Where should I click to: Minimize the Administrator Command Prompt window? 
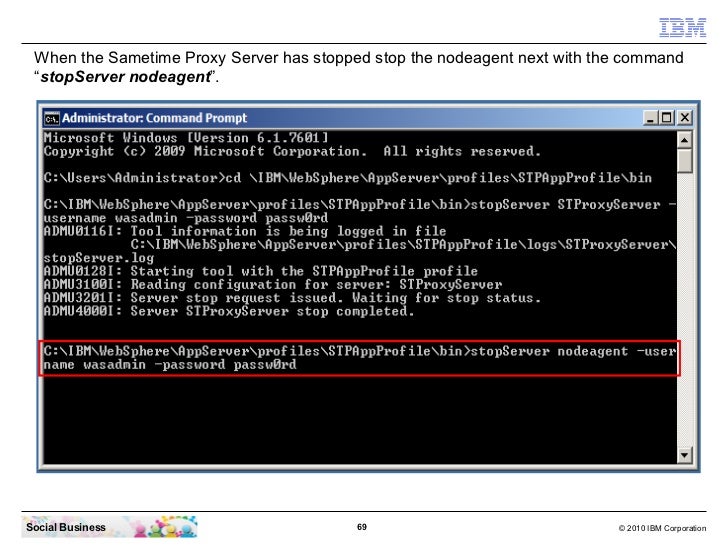click(x=650, y=118)
